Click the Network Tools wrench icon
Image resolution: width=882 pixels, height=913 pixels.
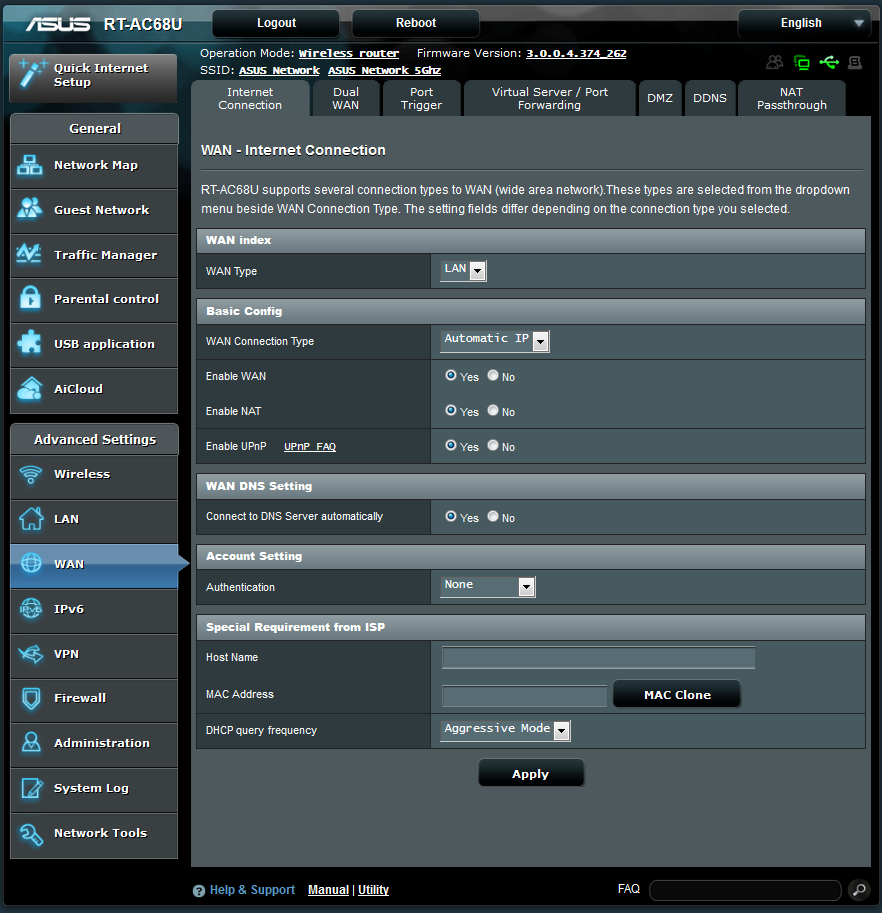[31, 834]
